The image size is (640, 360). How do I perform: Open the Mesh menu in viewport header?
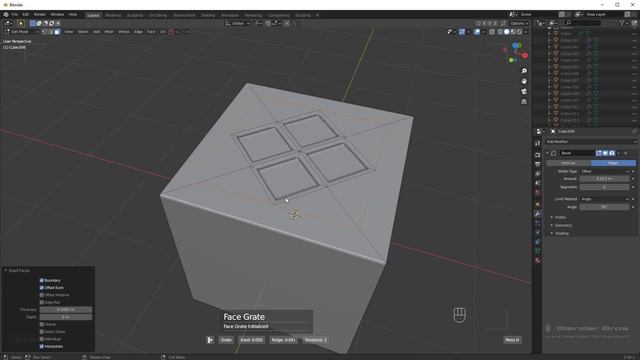tap(109, 32)
